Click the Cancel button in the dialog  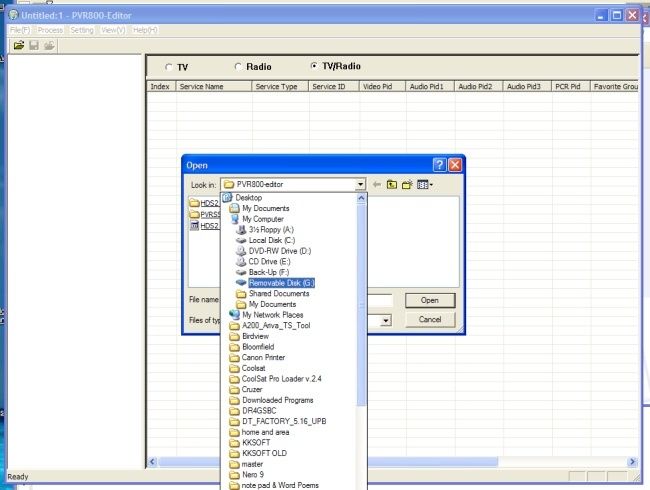click(430, 319)
